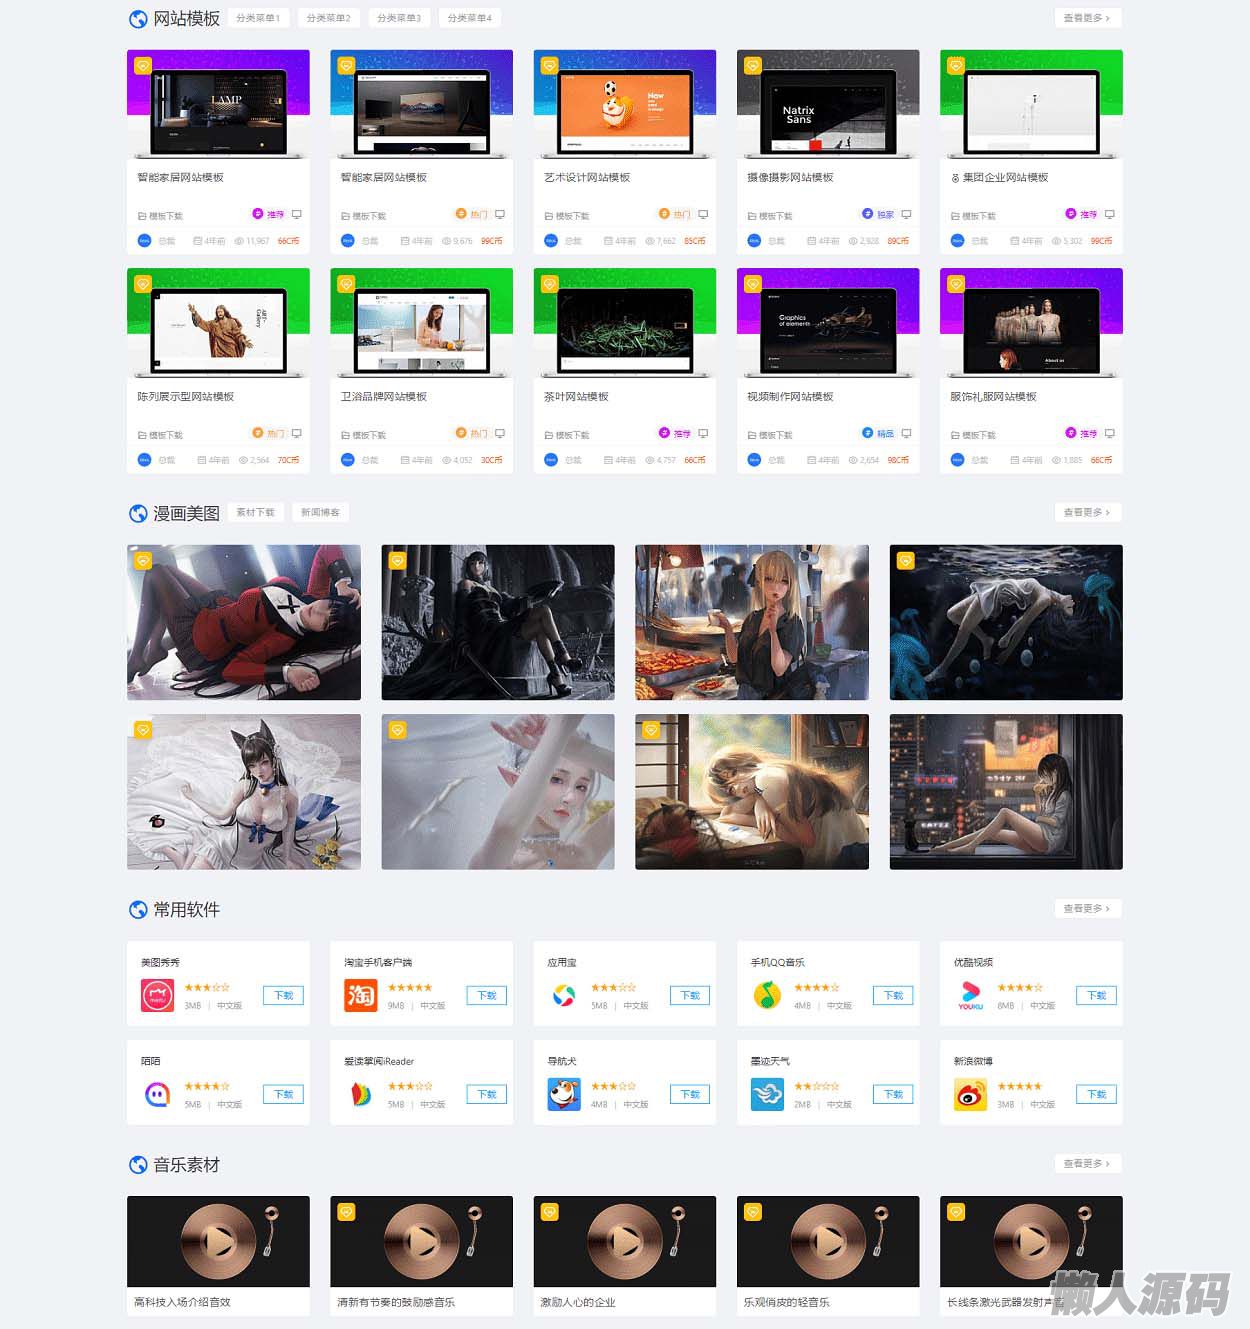
Task: Click the VIP badge on 艺术设计网站模板 card
Action: pos(549,66)
